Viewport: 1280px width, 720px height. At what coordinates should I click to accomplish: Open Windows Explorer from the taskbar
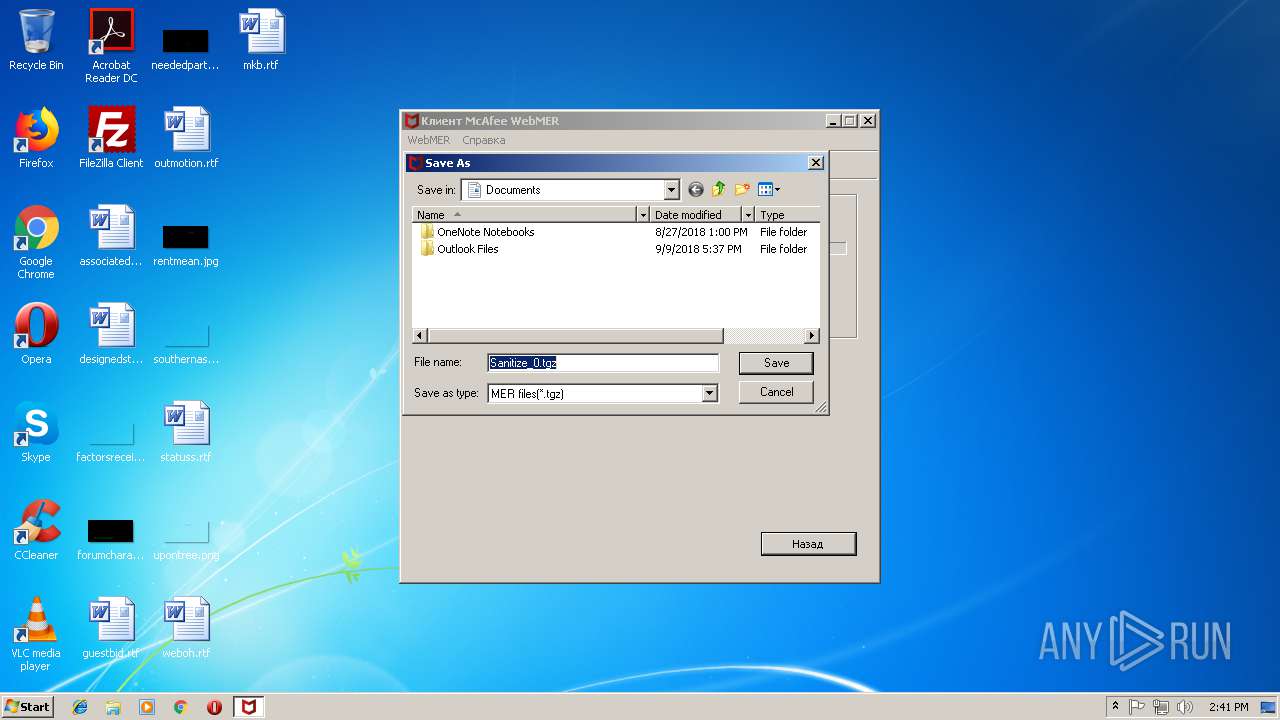[x=113, y=707]
